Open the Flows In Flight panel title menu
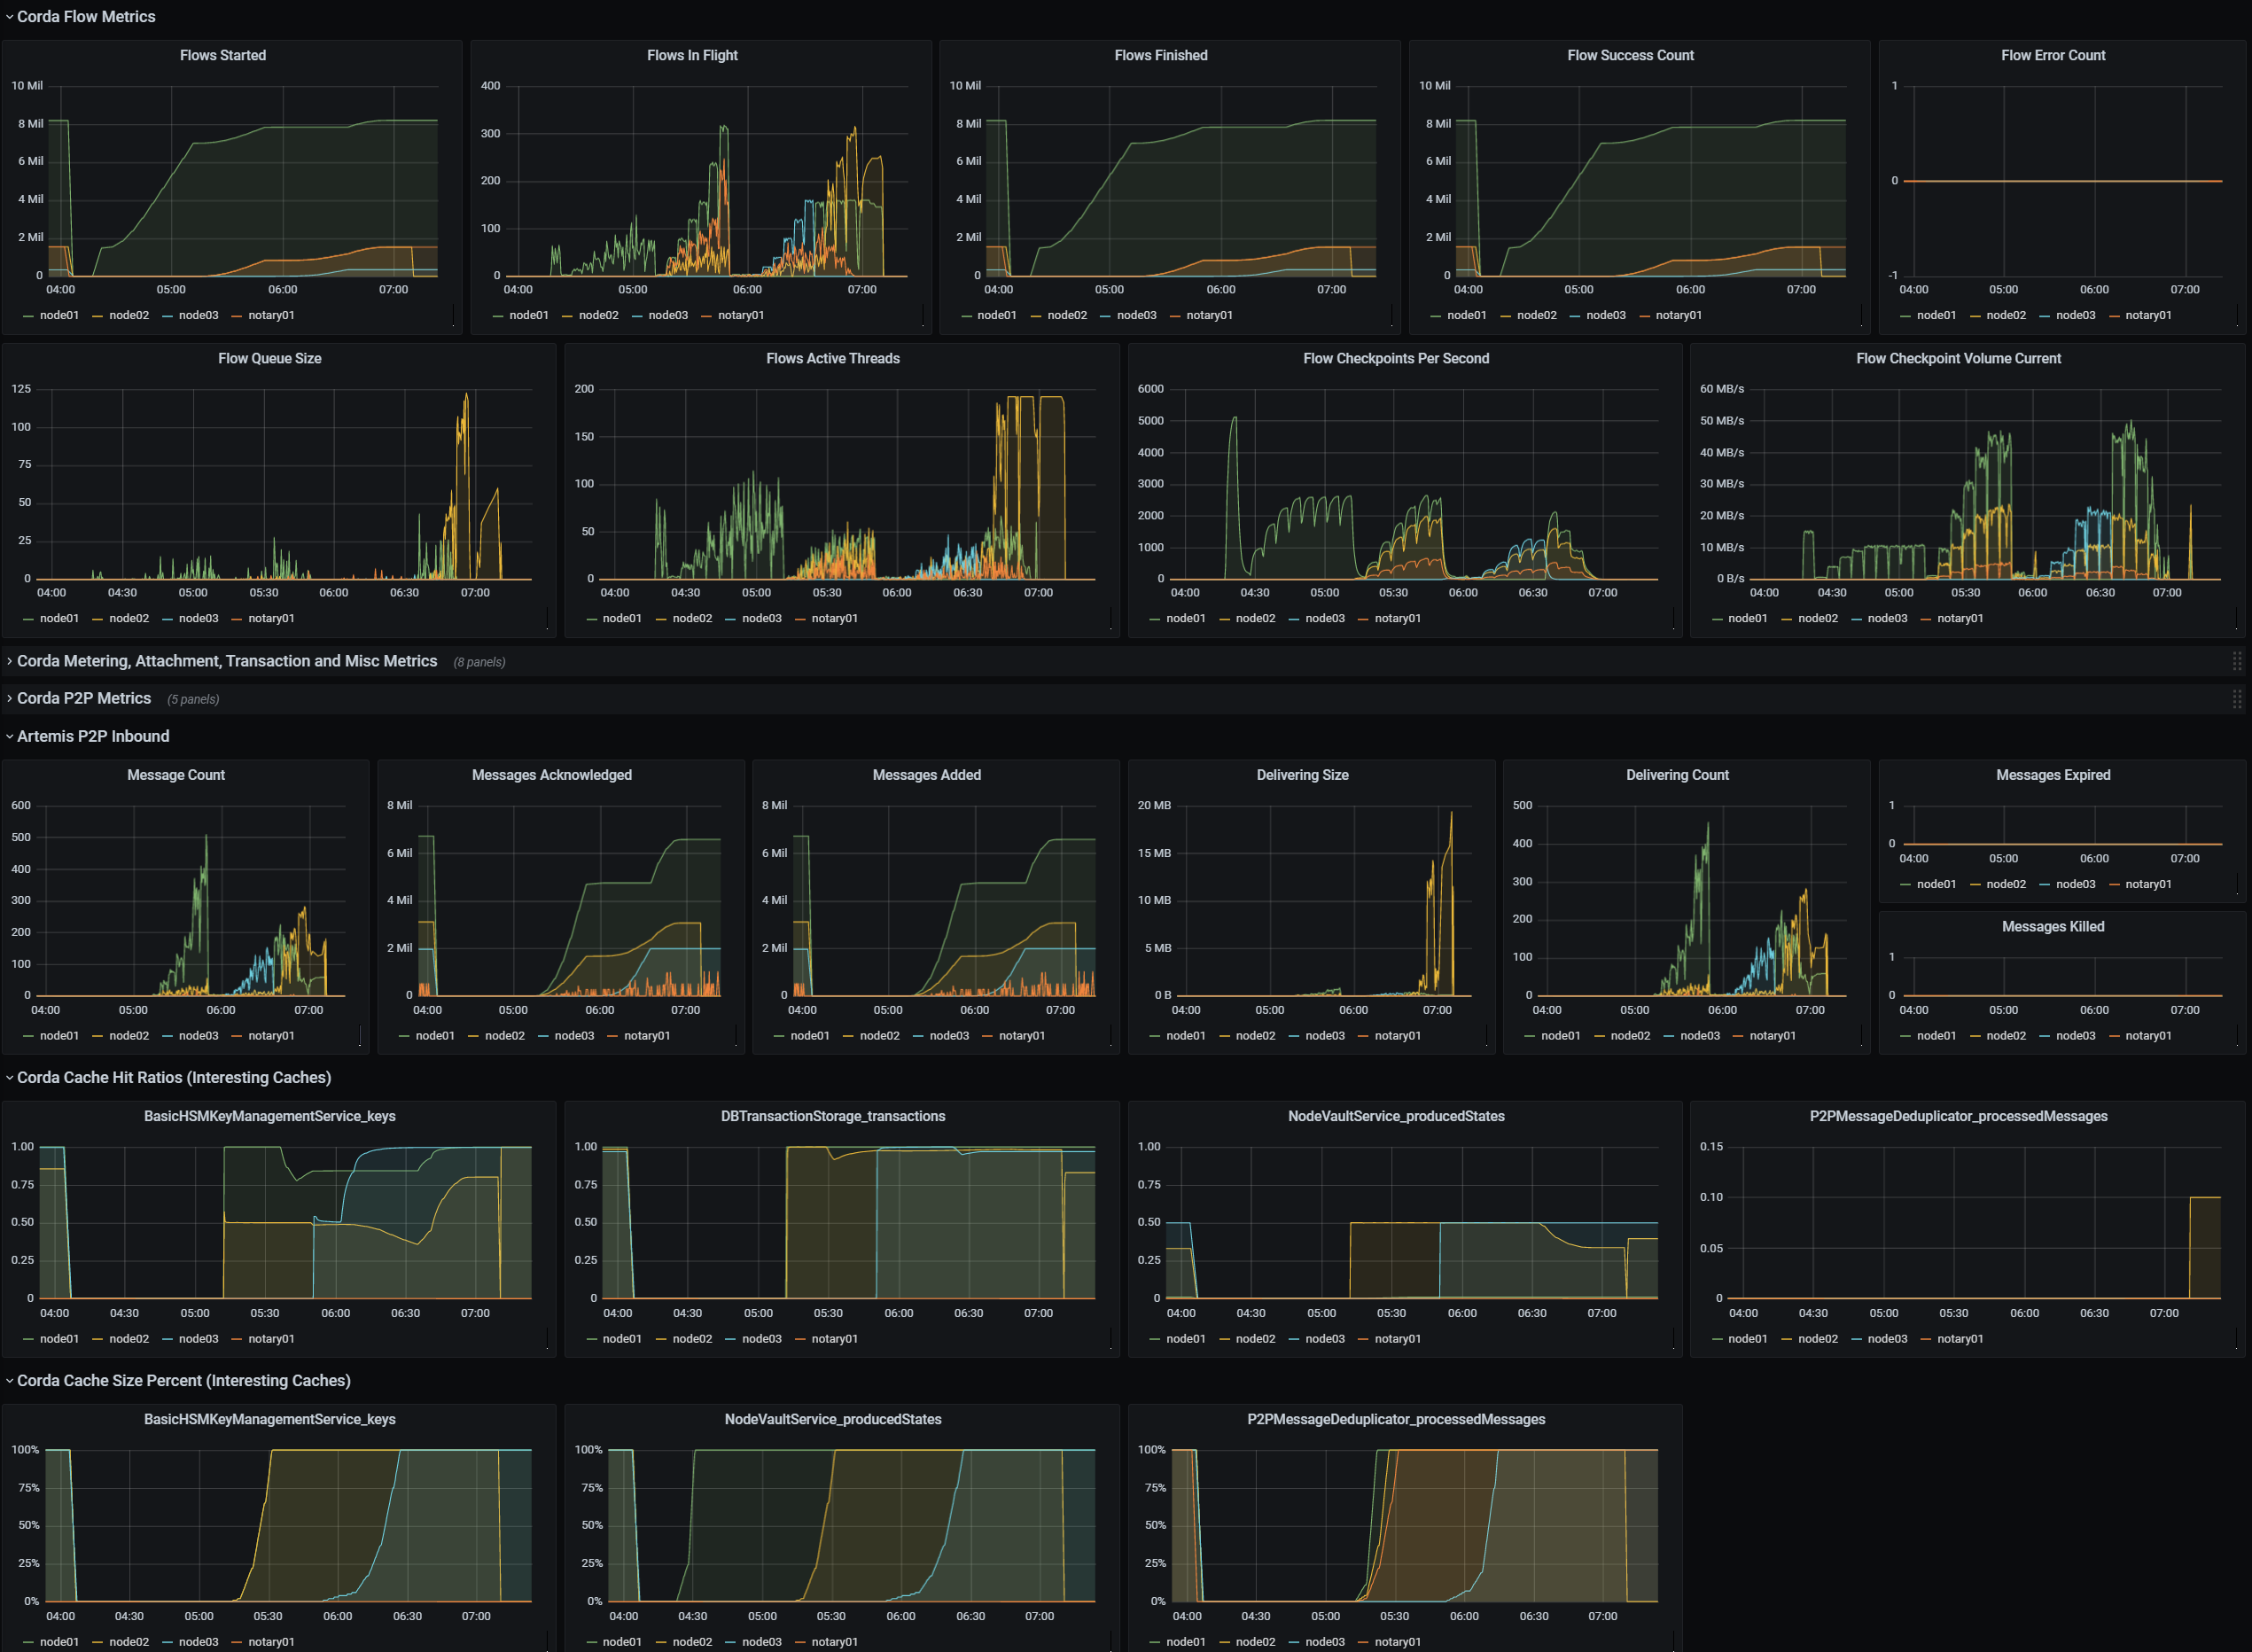The width and height of the screenshot is (2252, 1652). 692,55
